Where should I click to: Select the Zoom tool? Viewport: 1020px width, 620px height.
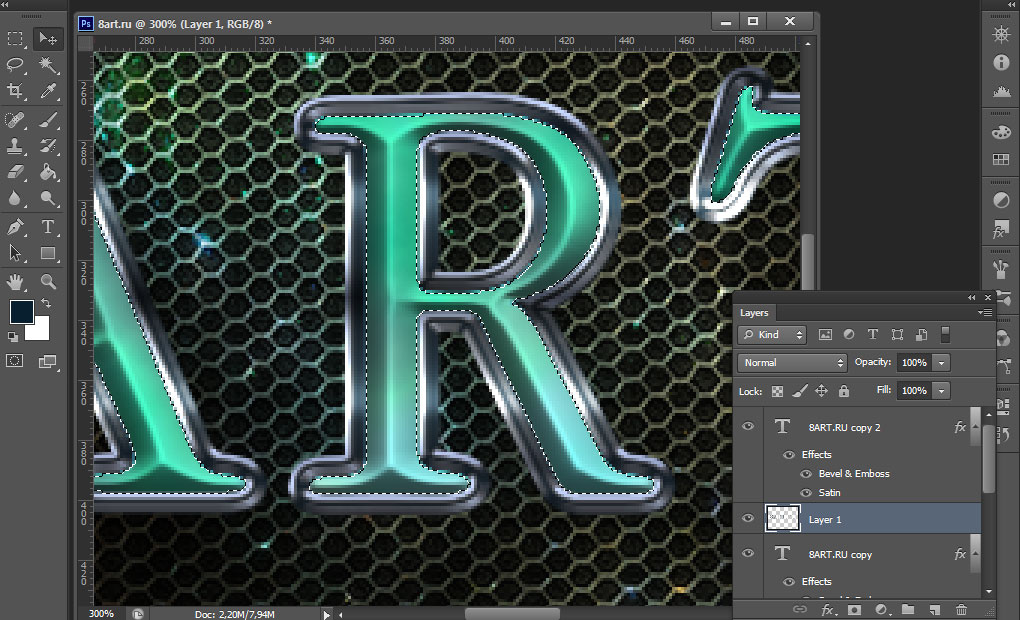pos(47,281)
